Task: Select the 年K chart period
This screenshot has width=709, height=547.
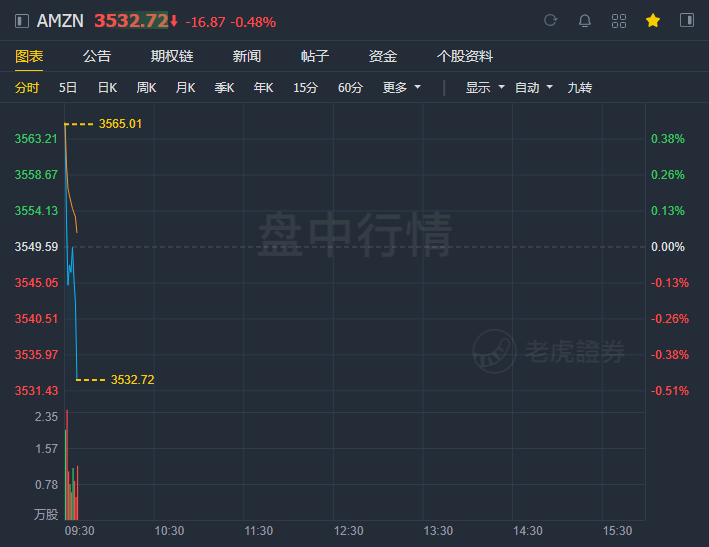Action: (264, 88)
